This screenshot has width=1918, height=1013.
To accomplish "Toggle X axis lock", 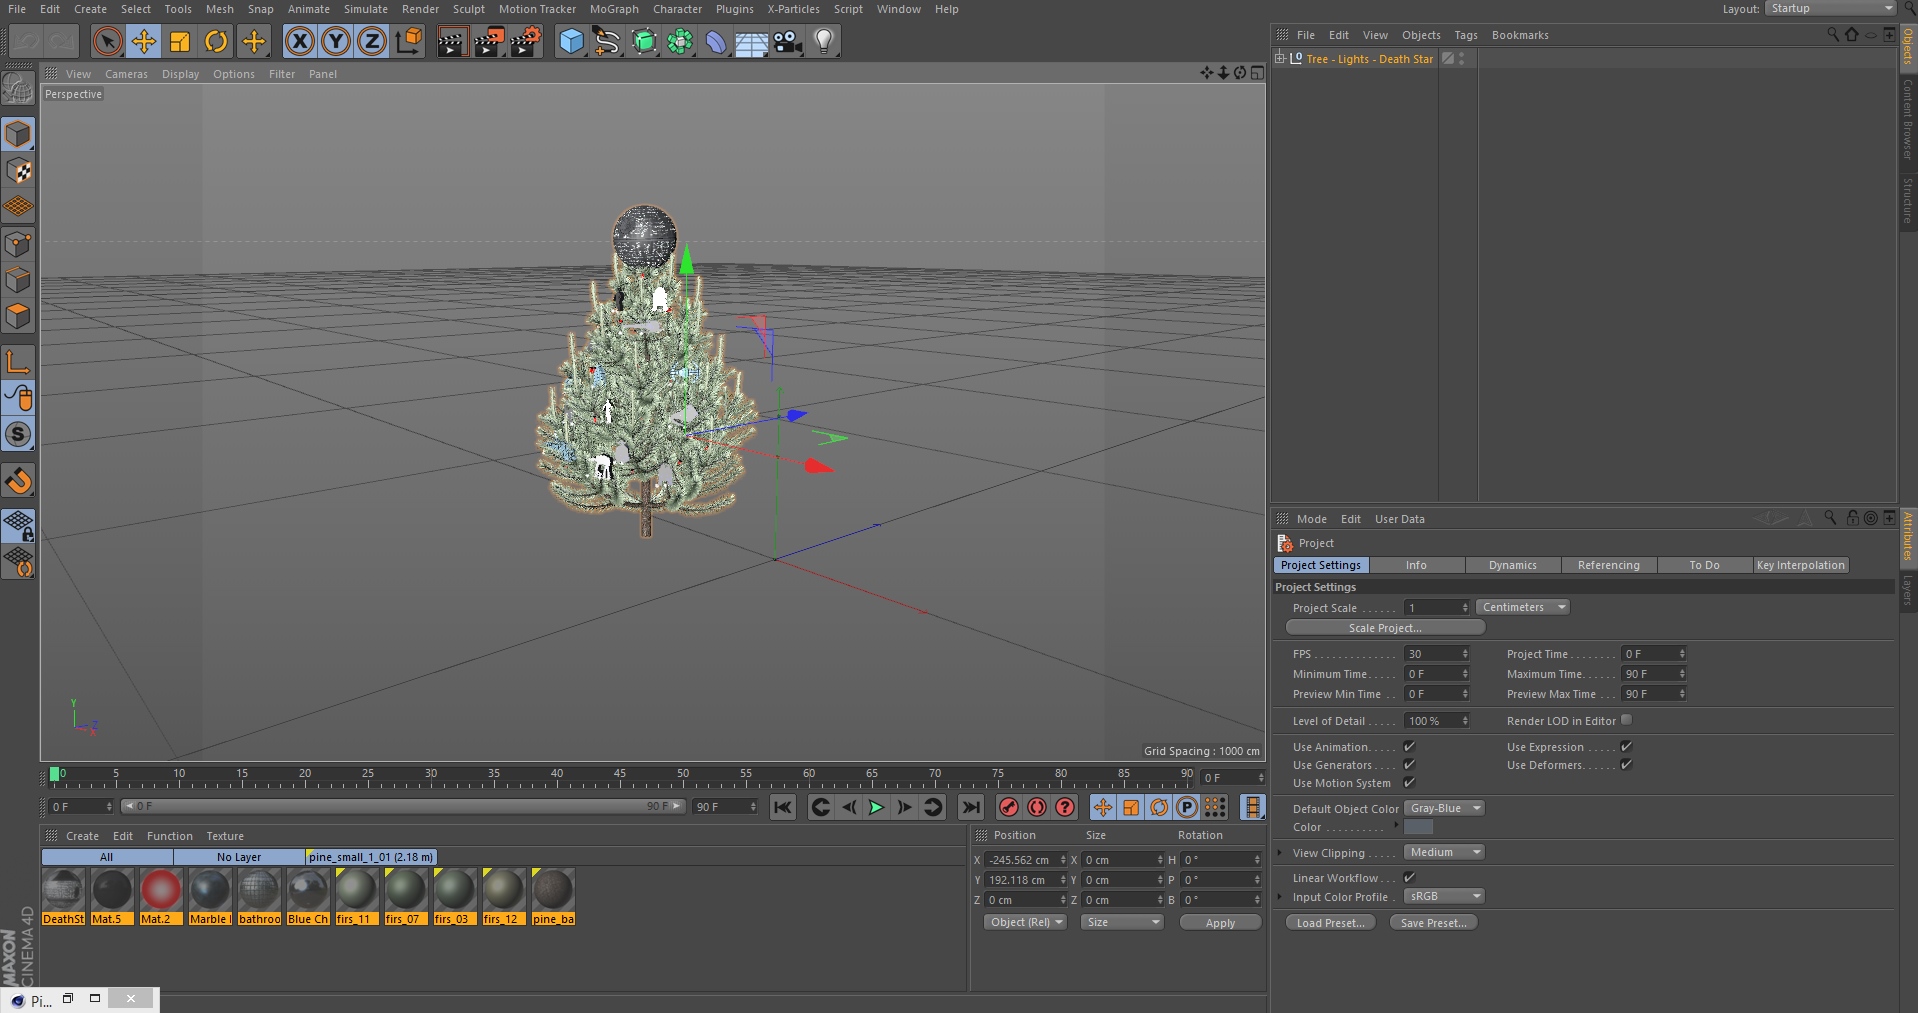I will [x=299, y=41].
